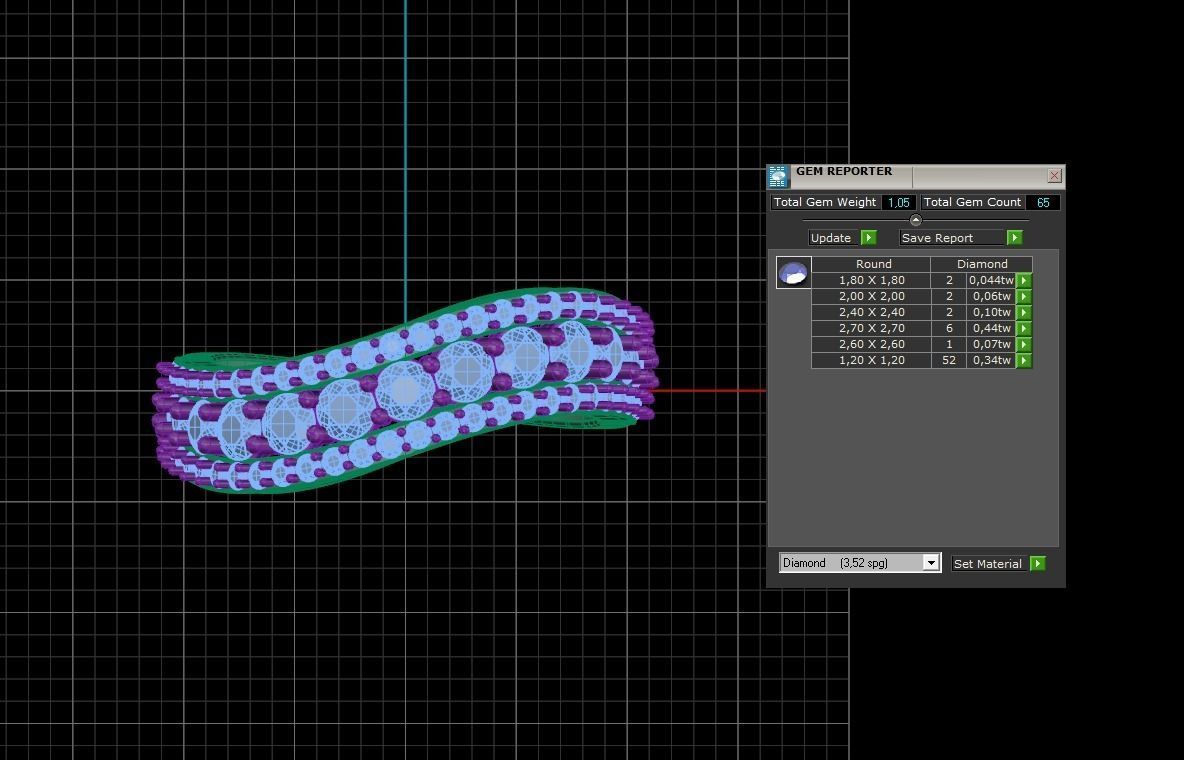The height and width of the screenshot is (760, 1184).
Task: Click the Update text button
Action: click(833, 238)
